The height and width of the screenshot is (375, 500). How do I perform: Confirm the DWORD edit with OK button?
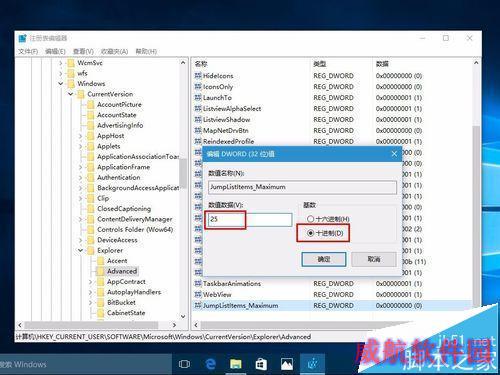click(324, 259)
